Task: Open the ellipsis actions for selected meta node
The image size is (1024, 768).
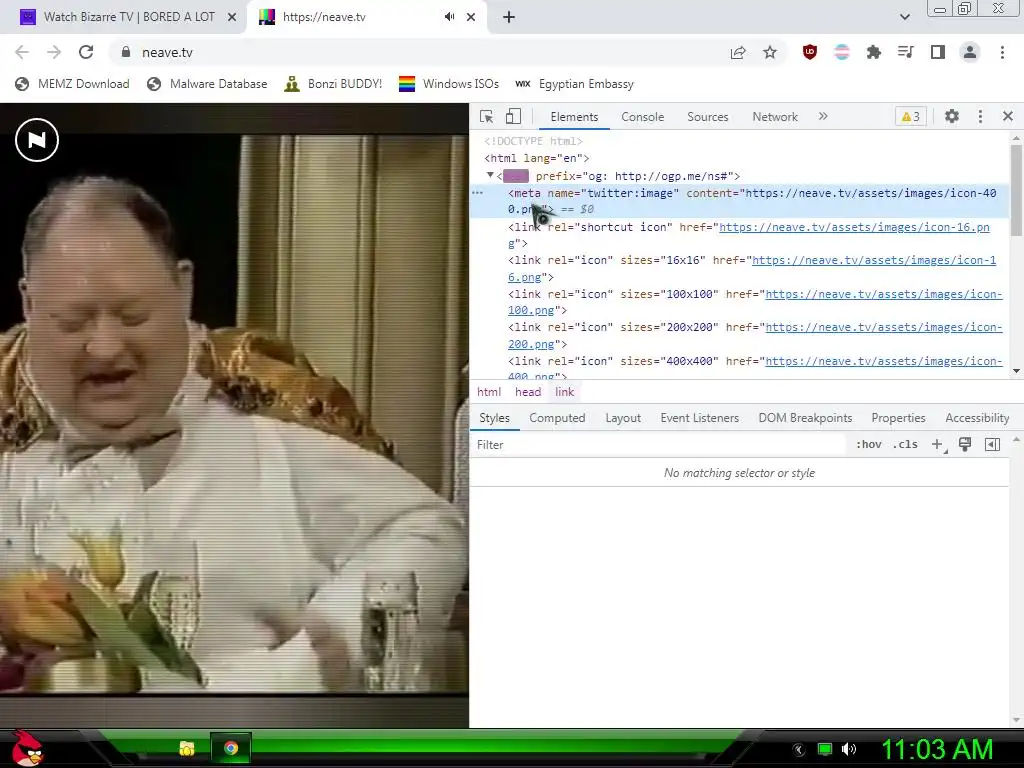Action: coord(477,193)
